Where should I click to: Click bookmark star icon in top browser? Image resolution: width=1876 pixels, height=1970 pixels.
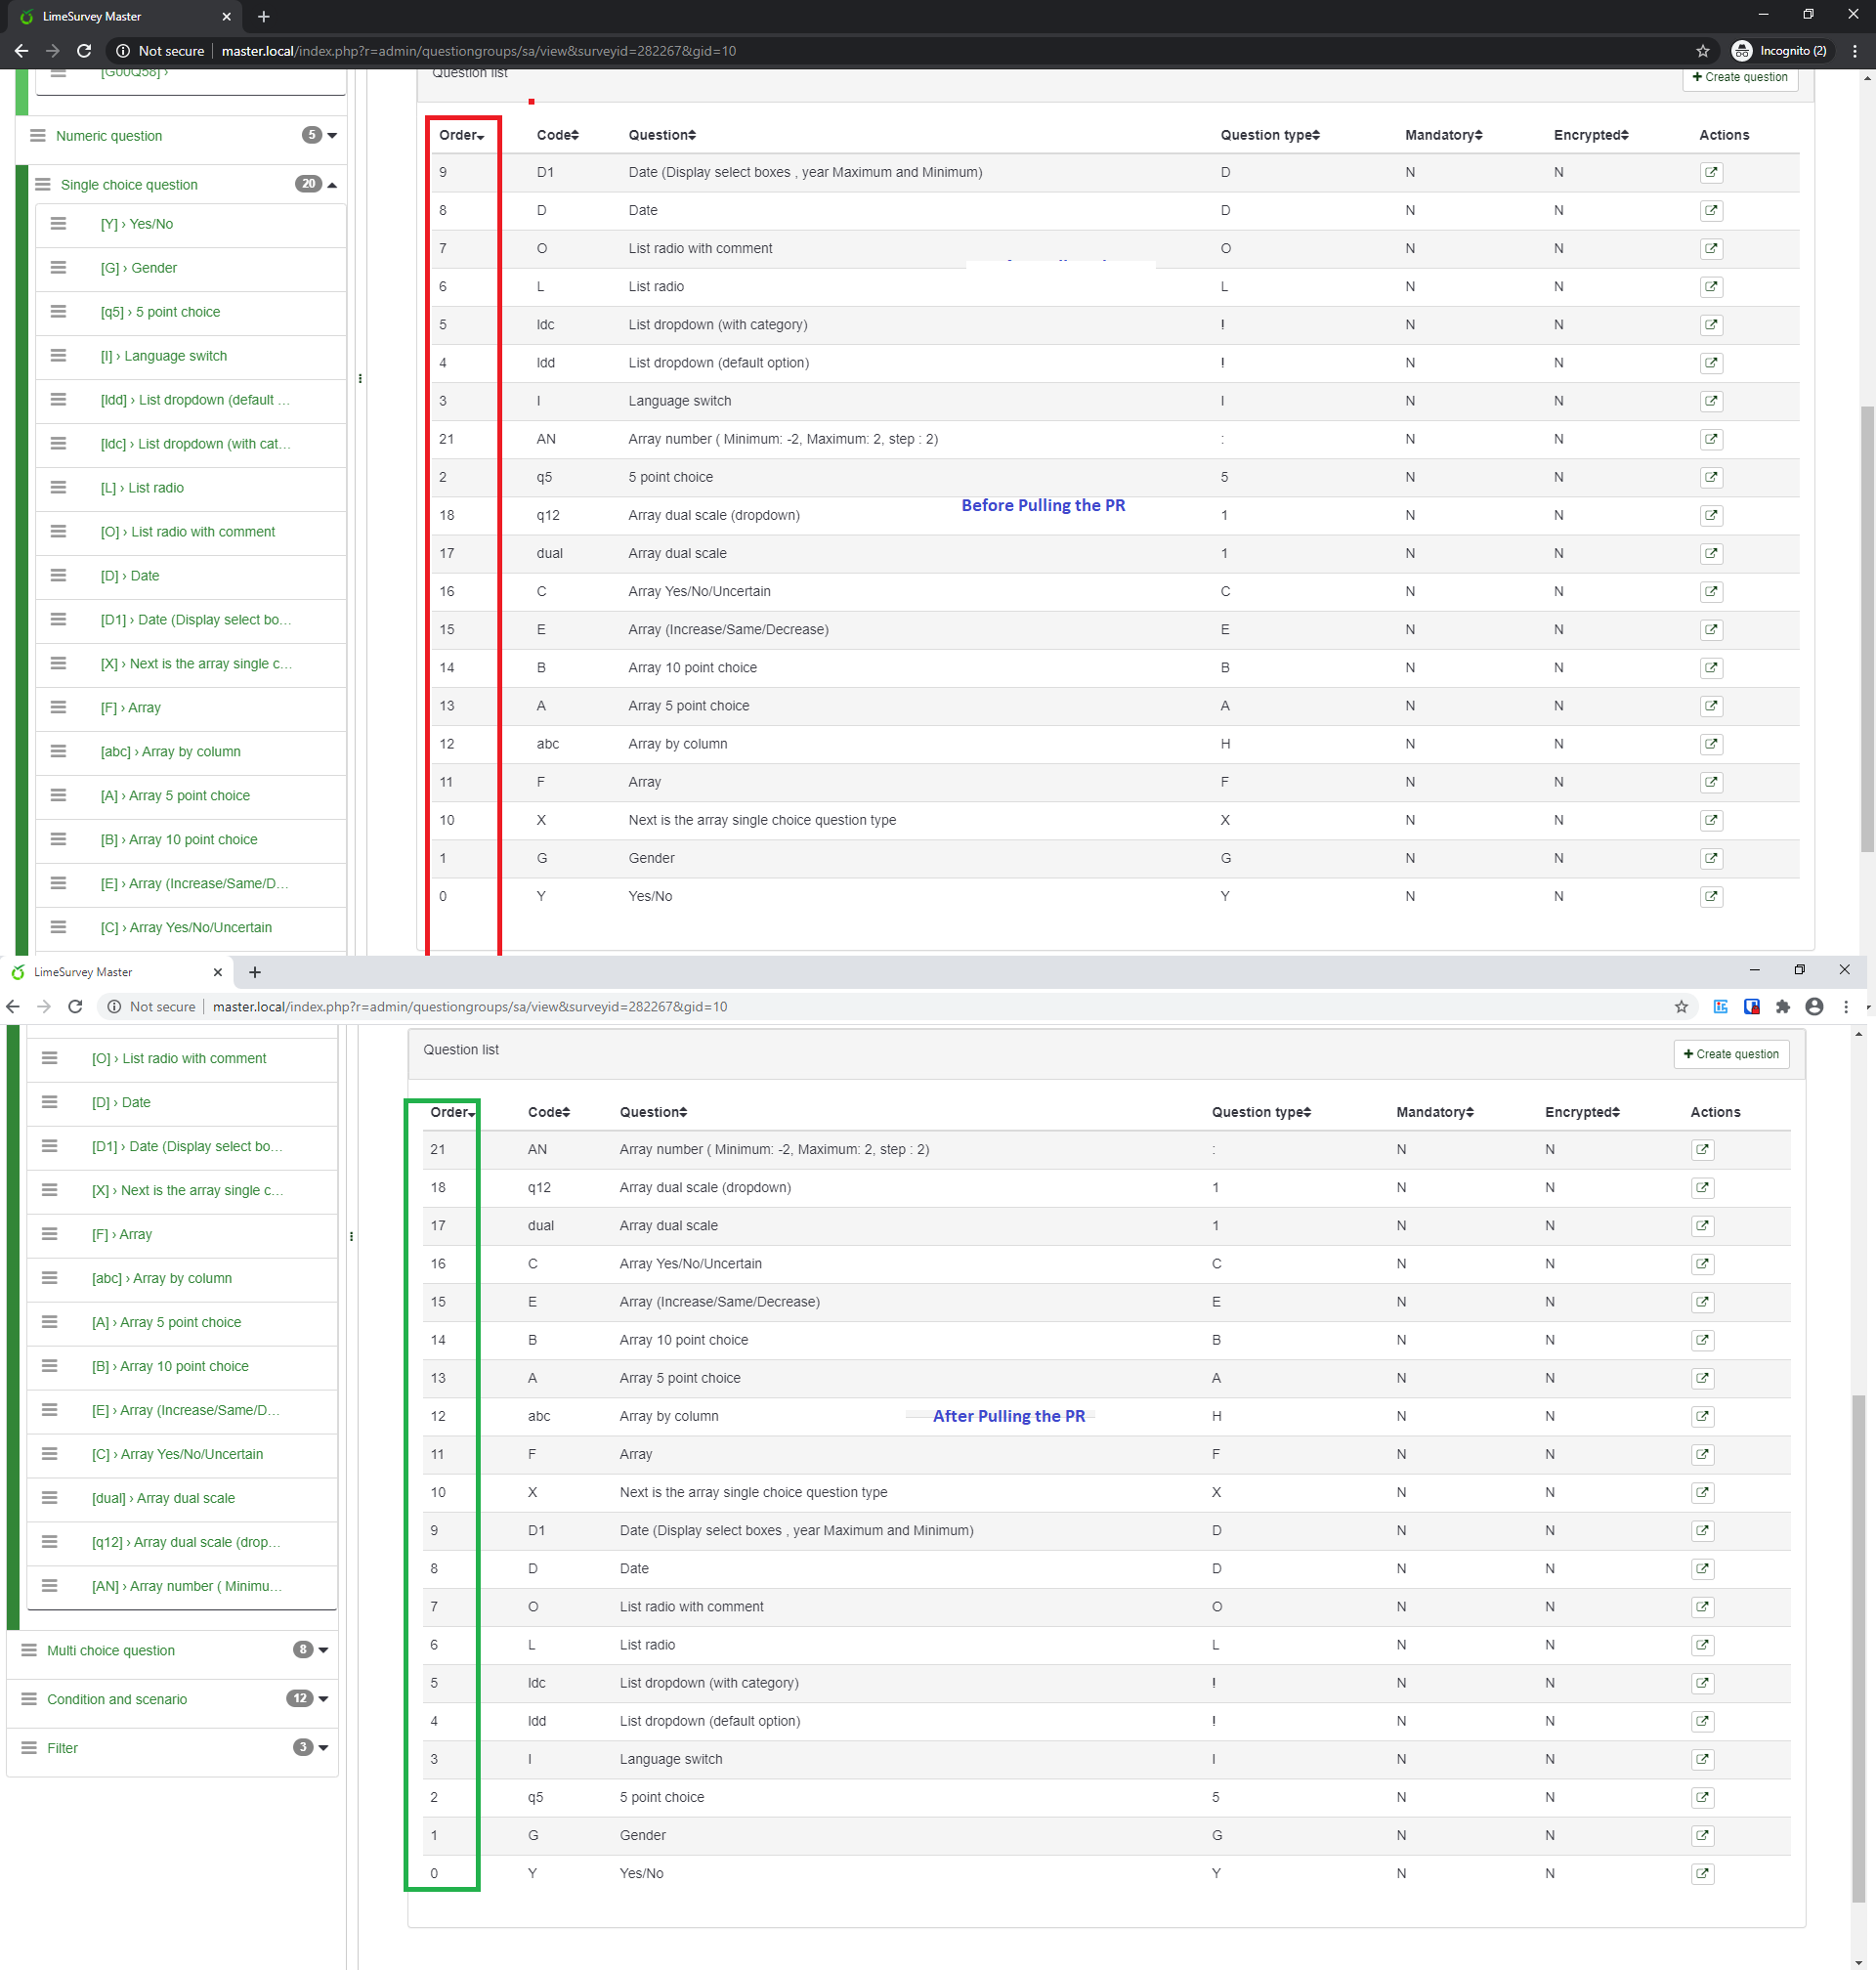tap(1703, 51)
